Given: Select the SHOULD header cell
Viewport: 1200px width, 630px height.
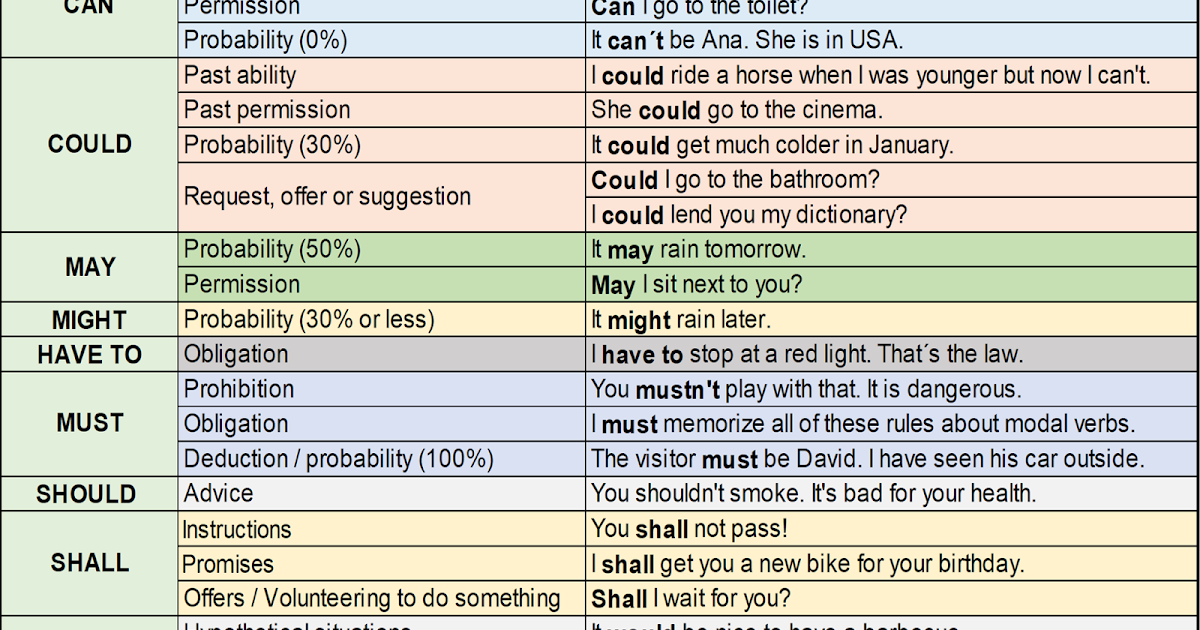Looking at the screenshot, I should coord(89,494).
